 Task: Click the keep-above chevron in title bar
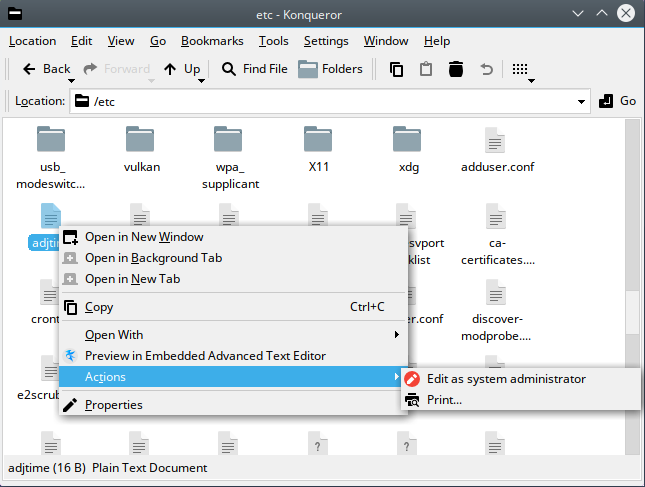click(602, 14)
